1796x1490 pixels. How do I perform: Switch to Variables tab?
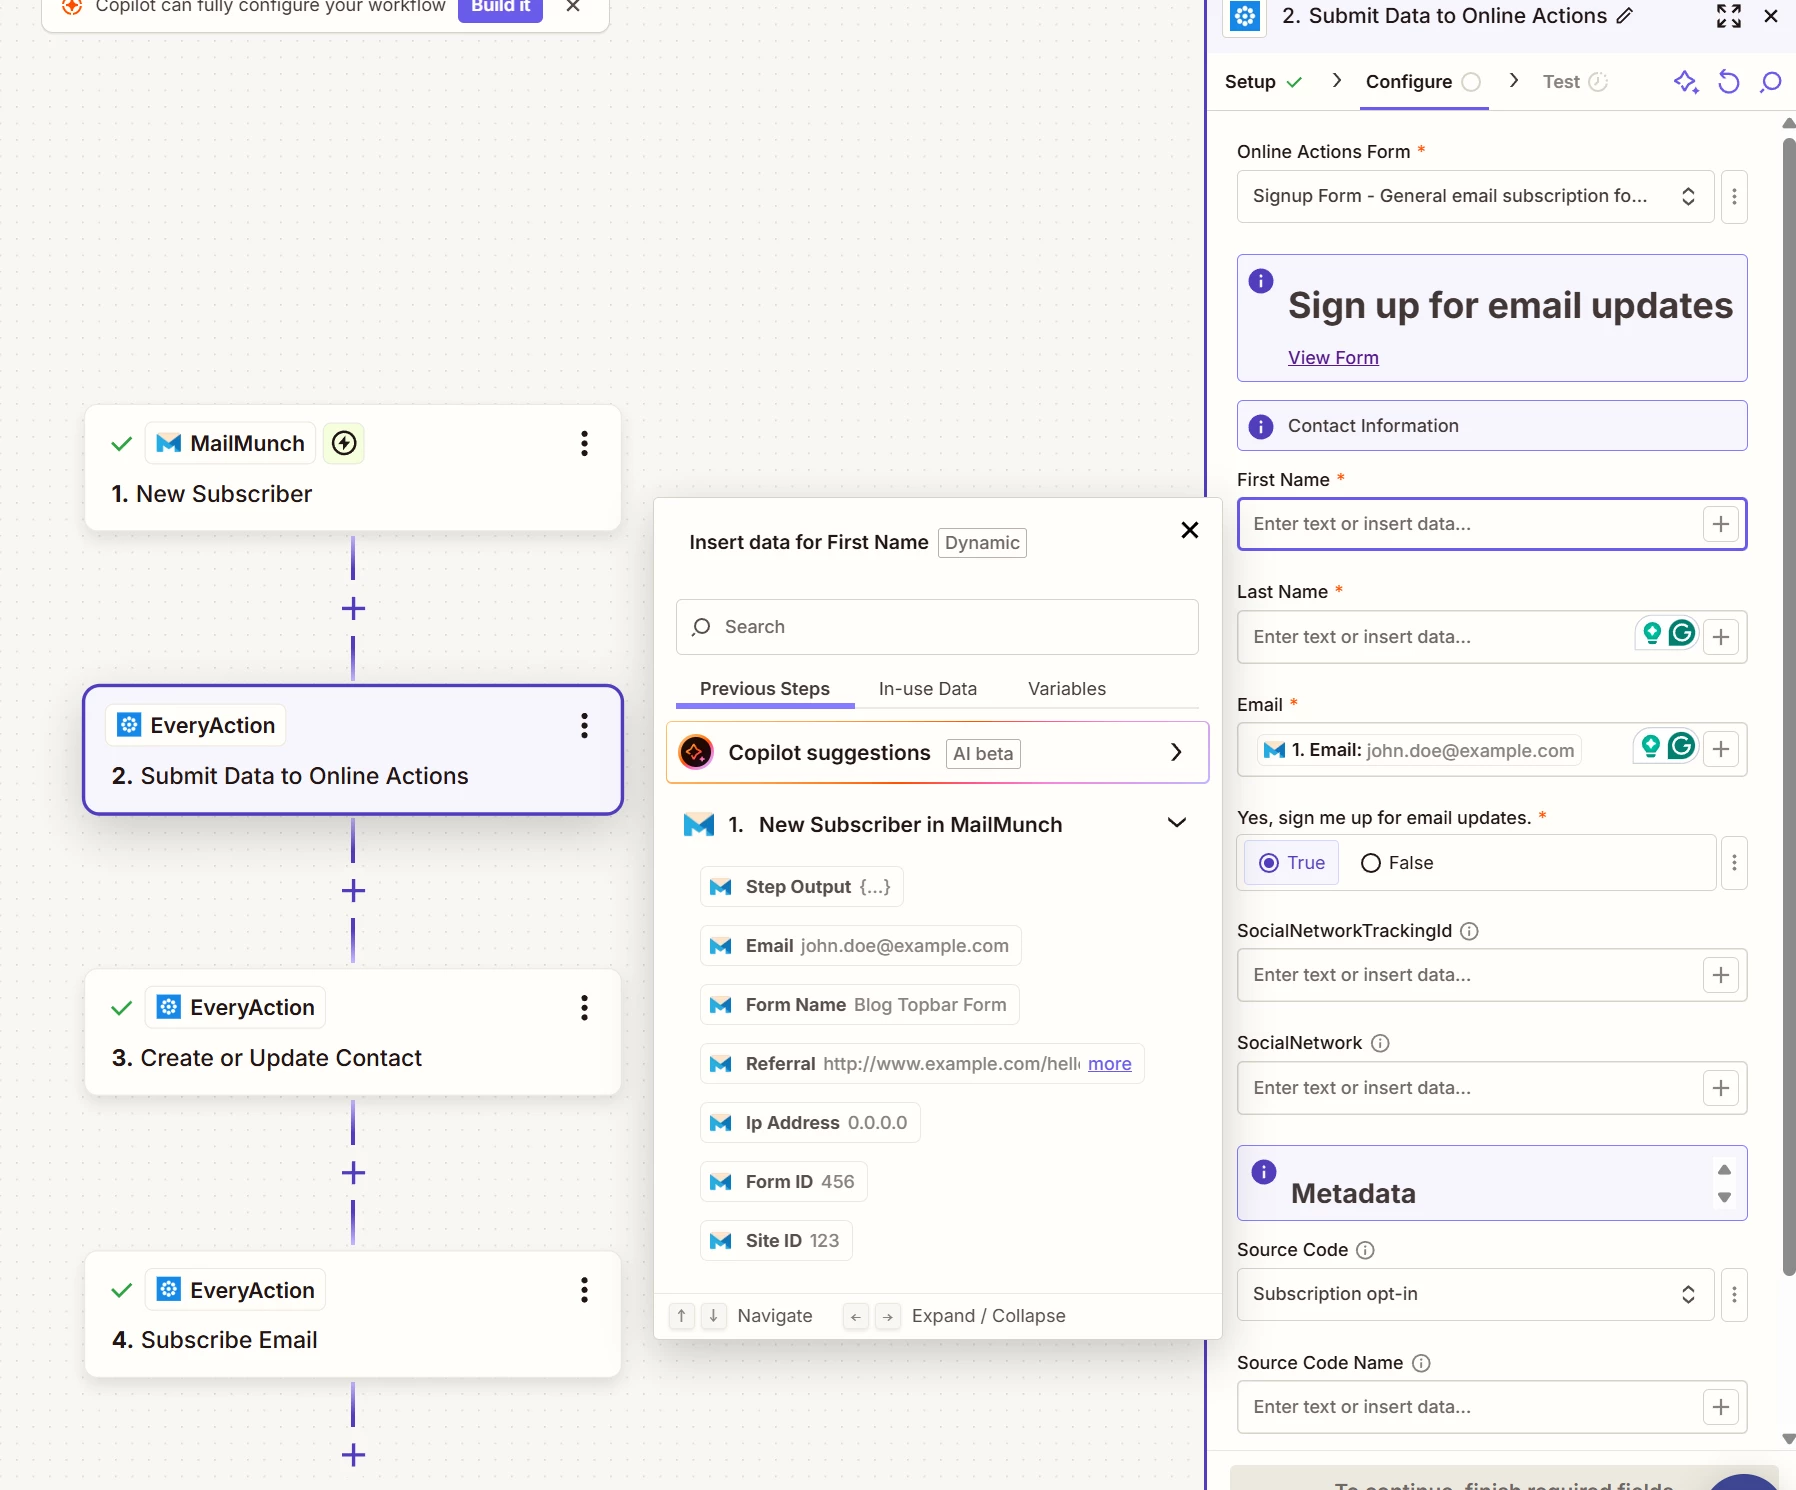pos(1067,689)
